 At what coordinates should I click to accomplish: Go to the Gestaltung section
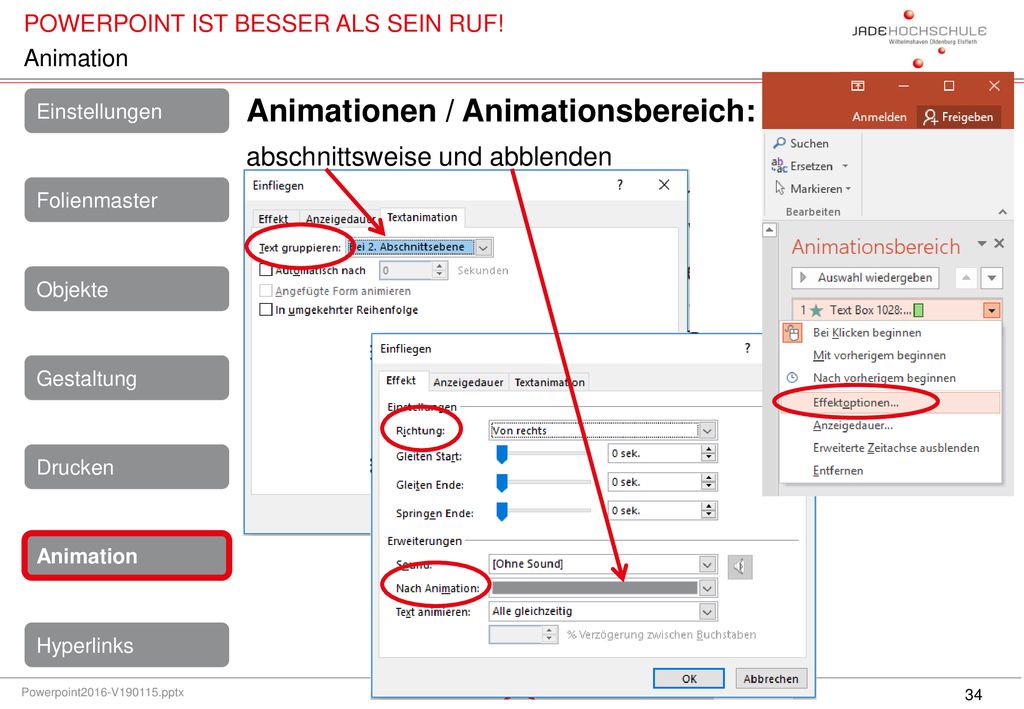(127, 378)
